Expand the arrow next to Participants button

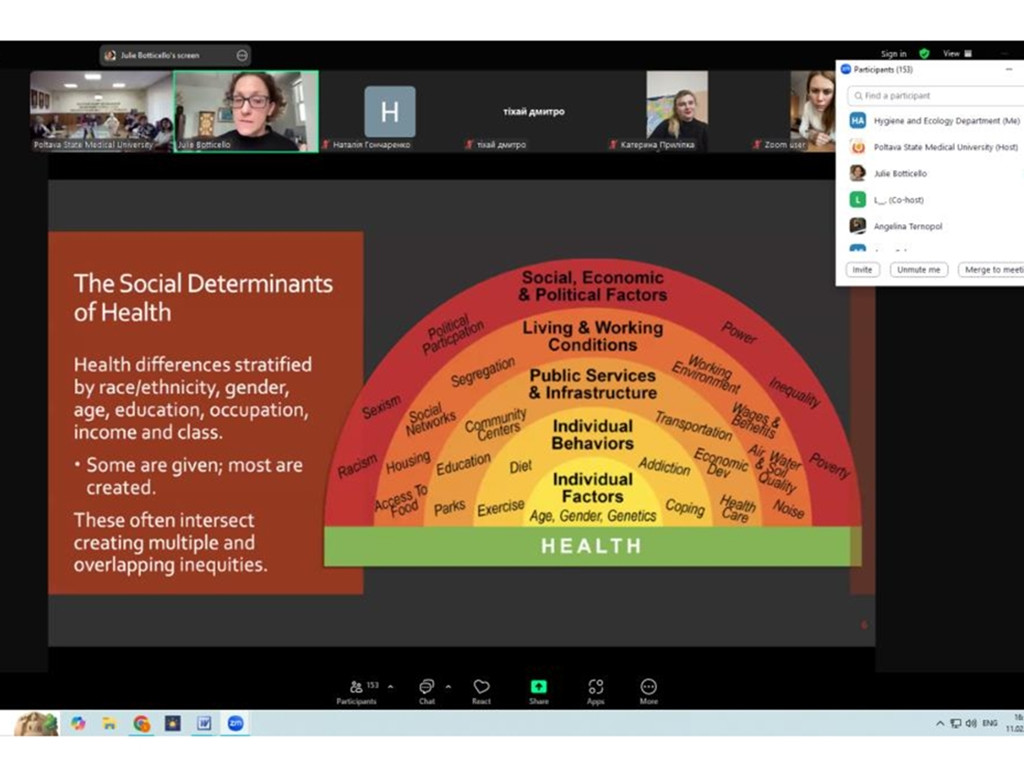(391, 686)
